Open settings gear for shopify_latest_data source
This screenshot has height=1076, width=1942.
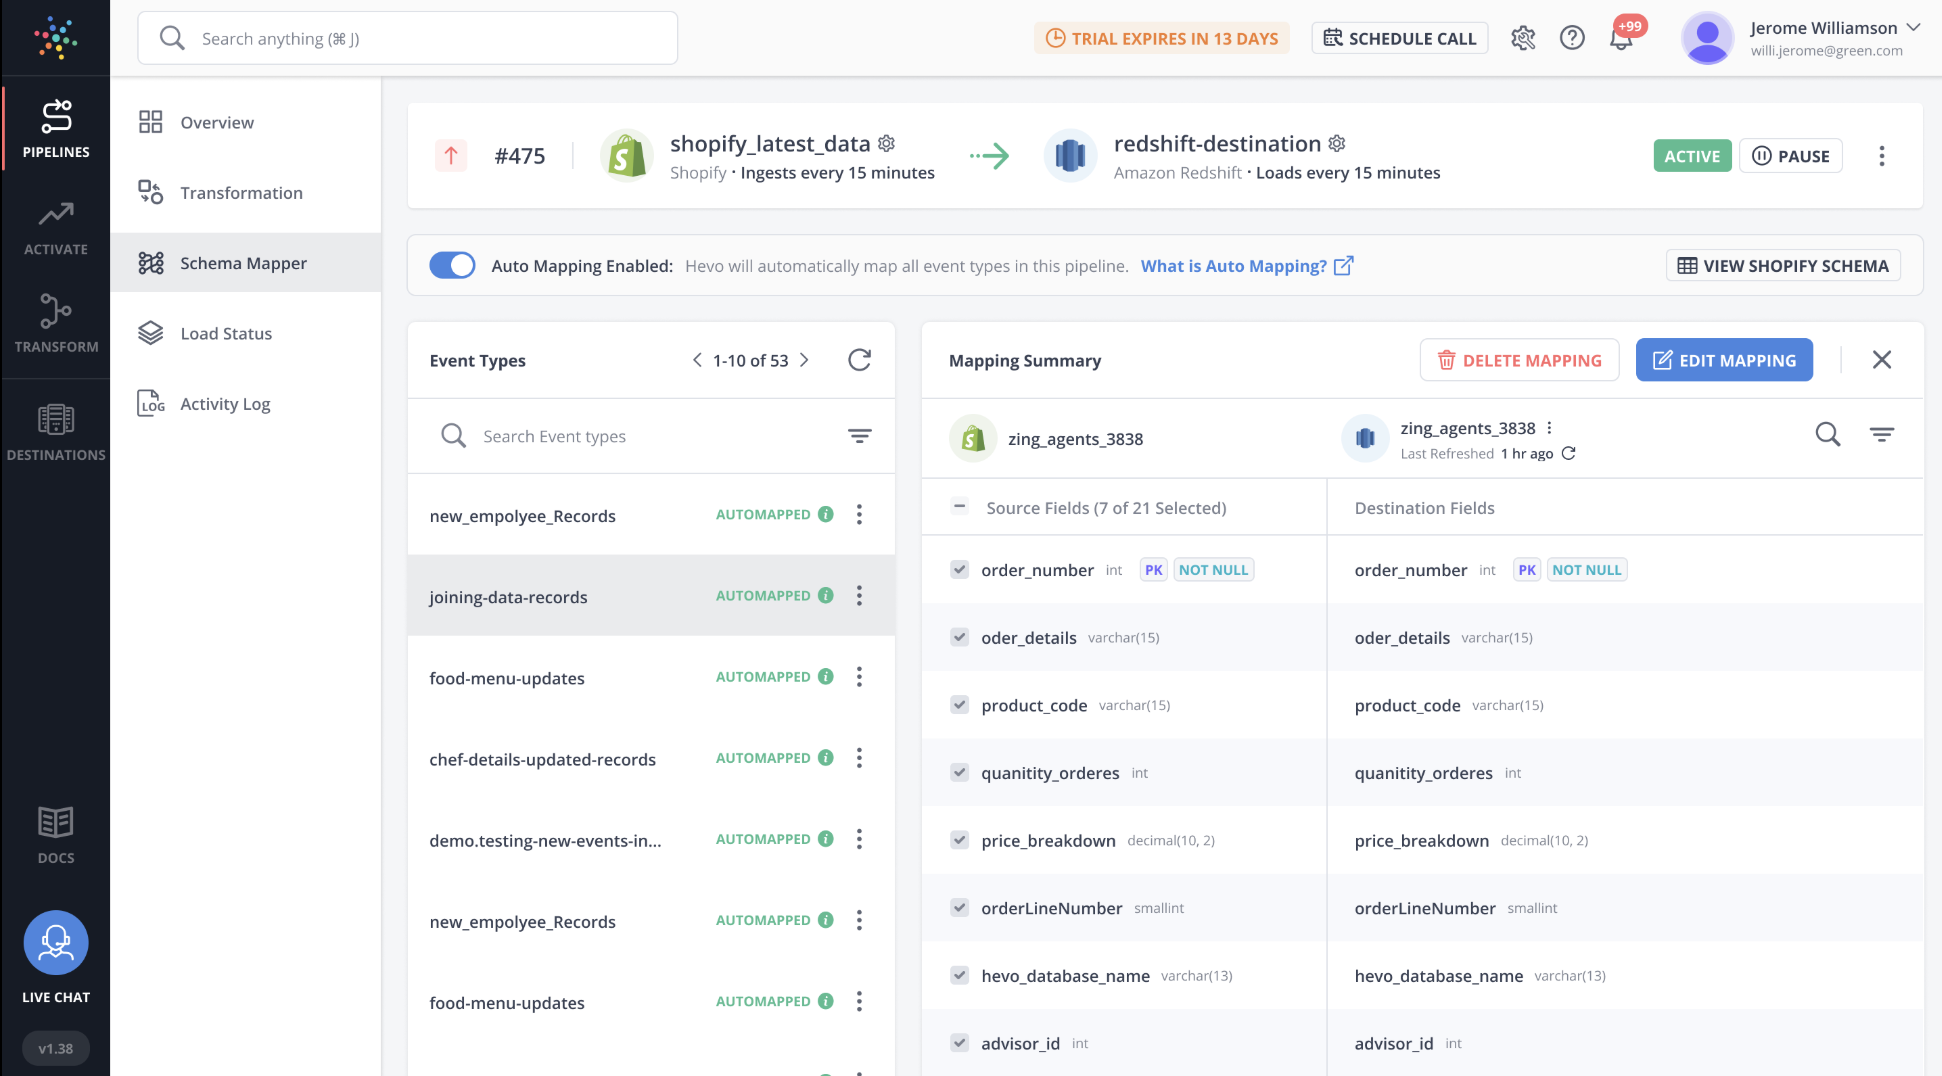point(887,144)
